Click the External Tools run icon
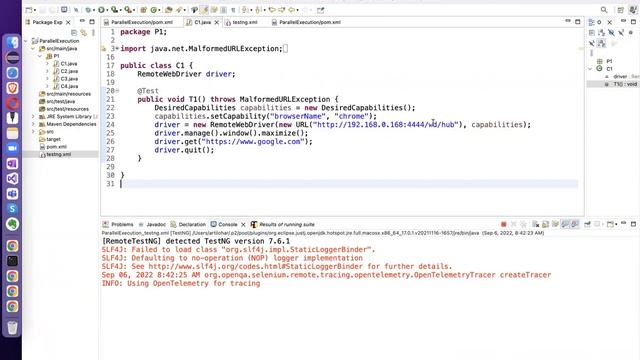This screenshot has width=640, height=360. (128, 10)
